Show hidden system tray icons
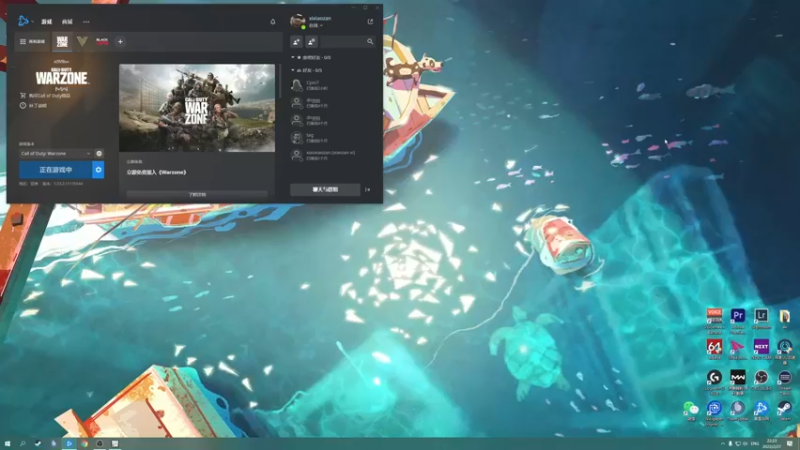 [x=722, y=444]
